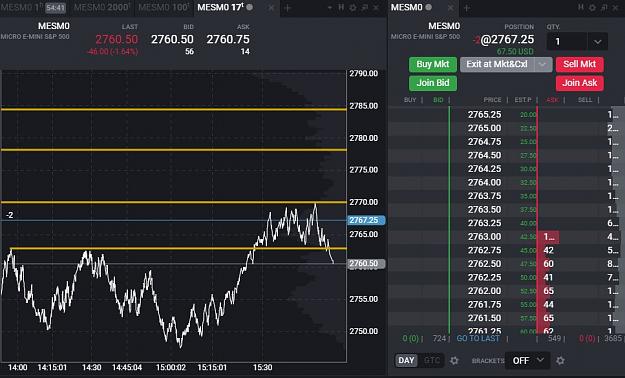The width and height of the screenshot is (625, 378).
Task: Click the Join Ask button
Action: click(580, 83)
